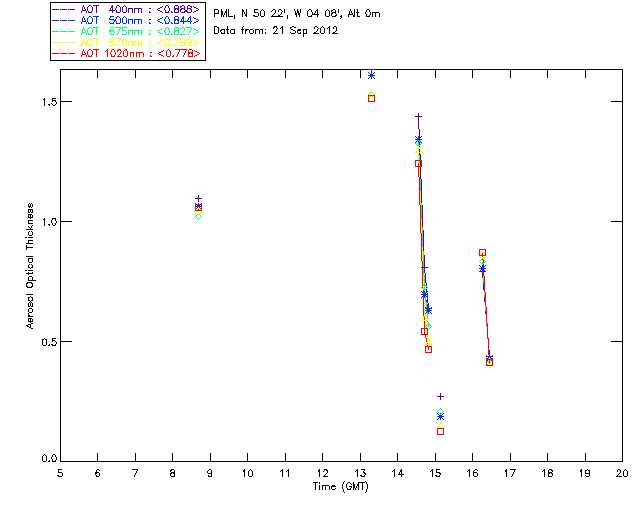Click the blue asterisk marker at top near 13.3

[x=371, y=75]
